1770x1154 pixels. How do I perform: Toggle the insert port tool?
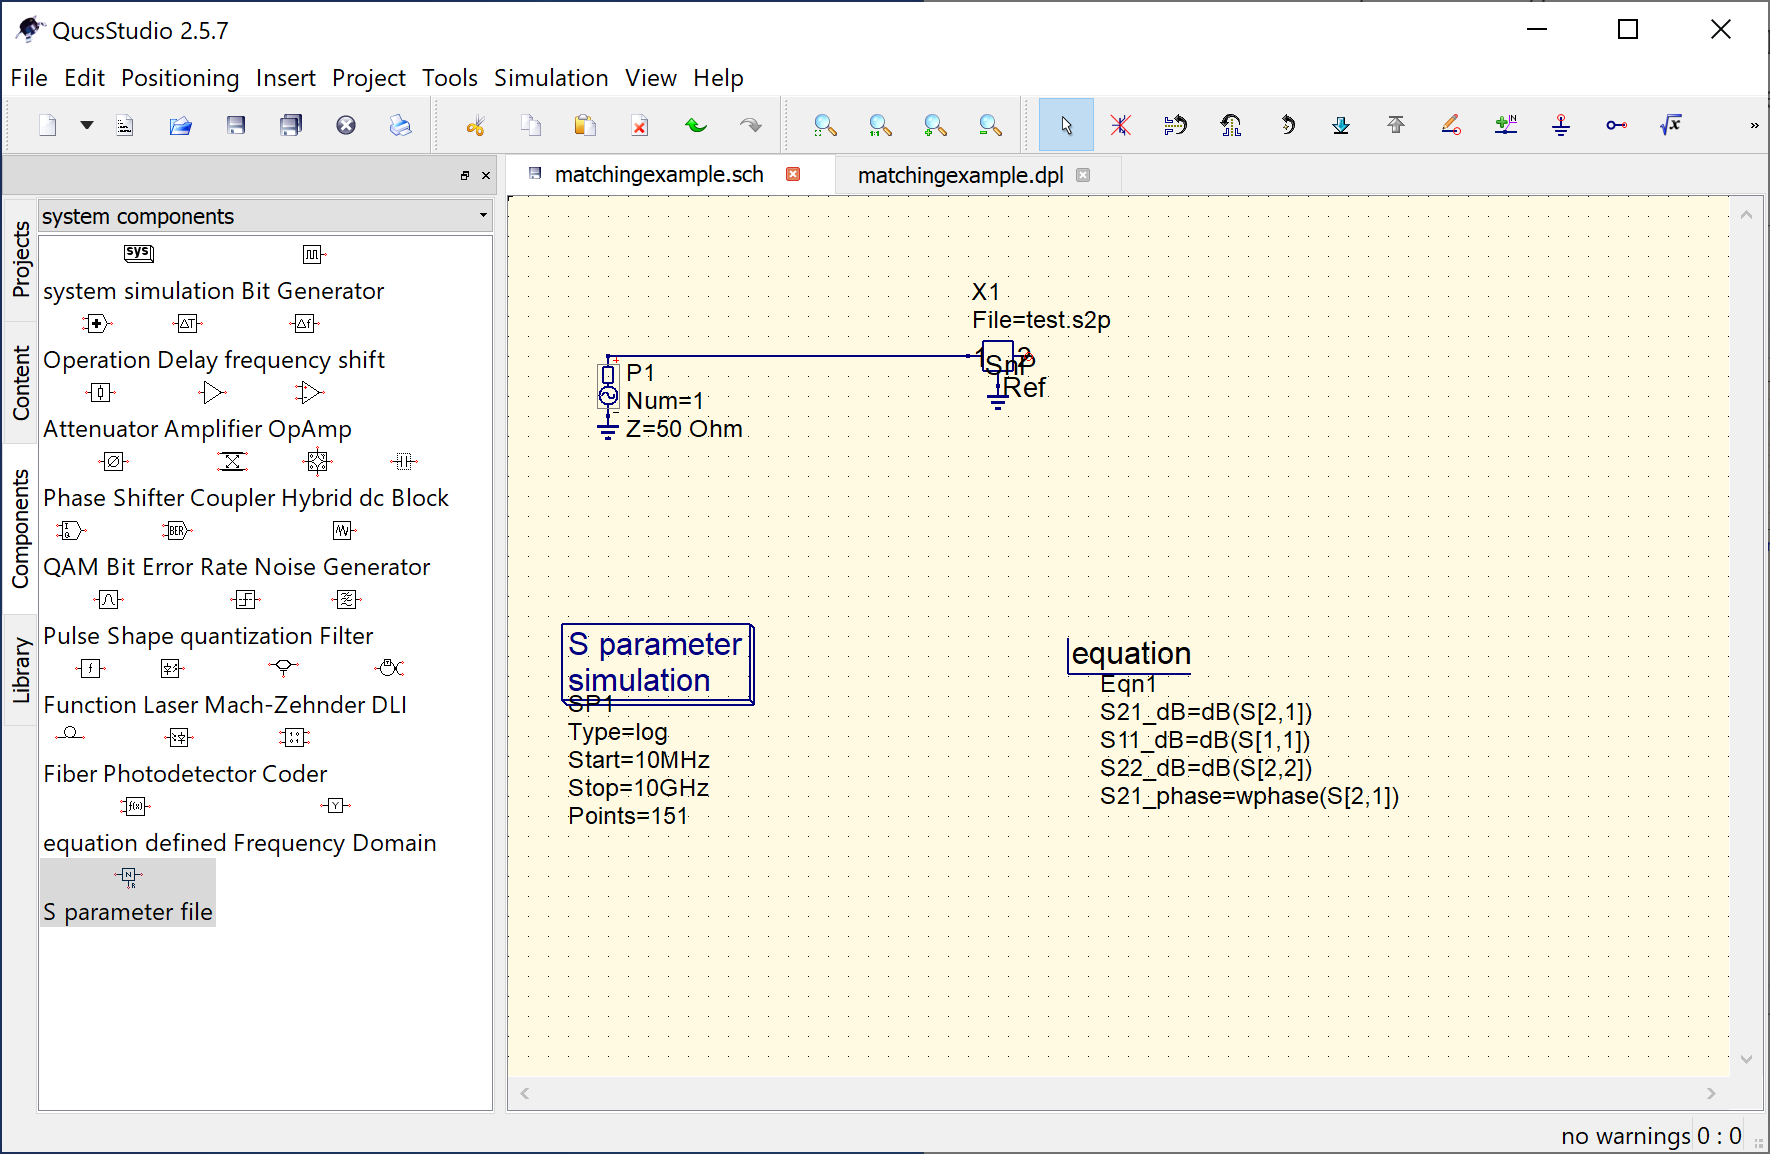(1616, 125)
